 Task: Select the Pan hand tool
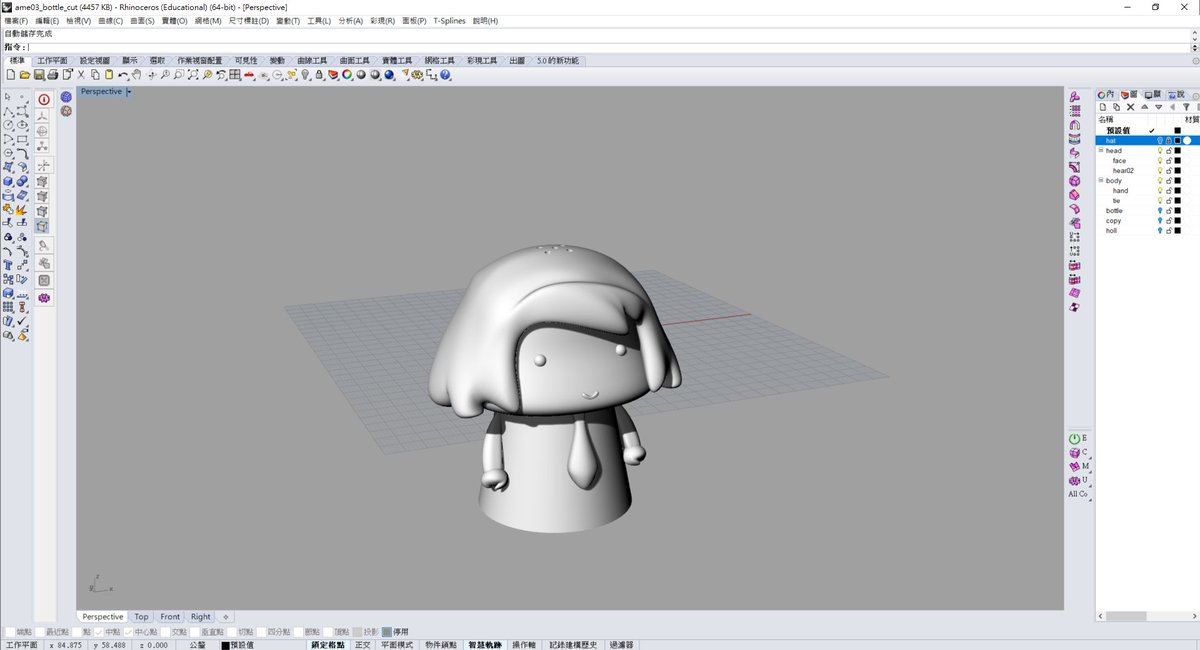(x=136, y=74)
